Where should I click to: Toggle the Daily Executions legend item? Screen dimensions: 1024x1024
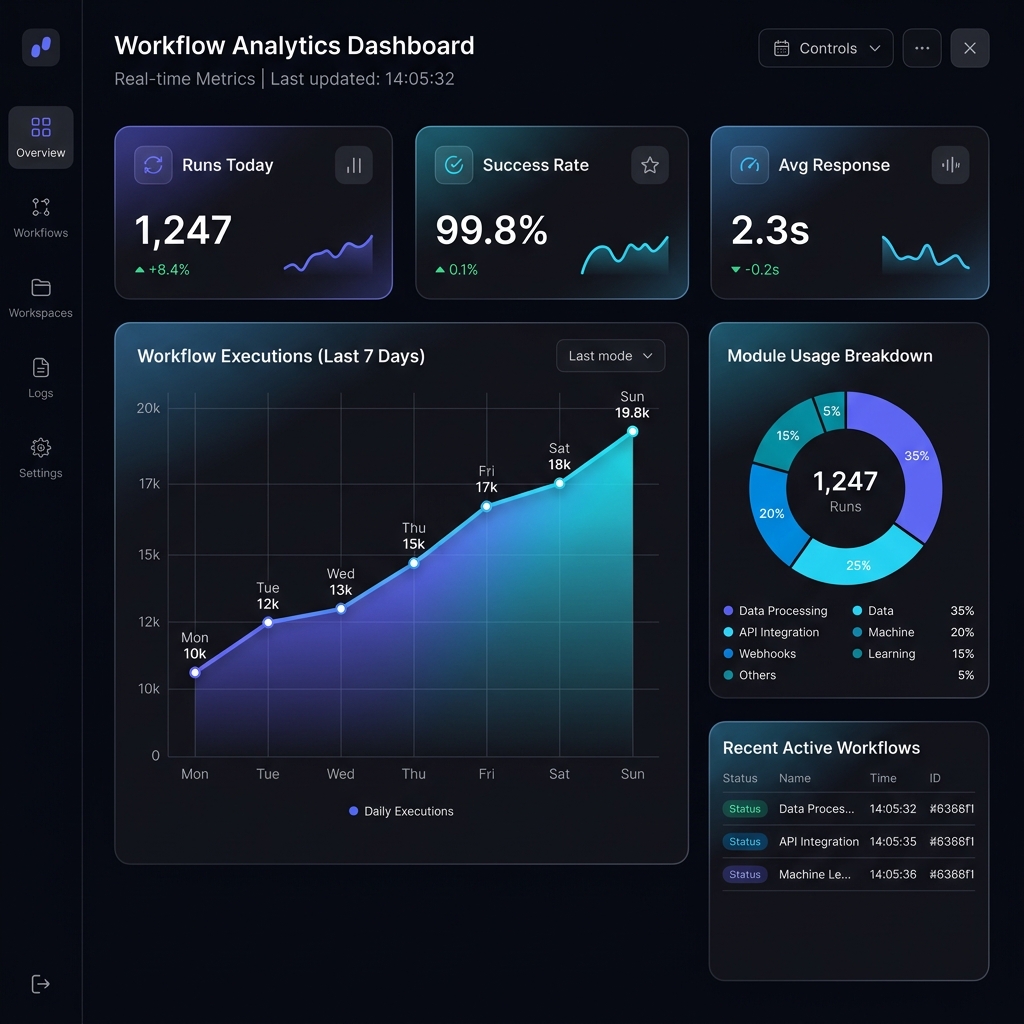(x=401, y=811)
